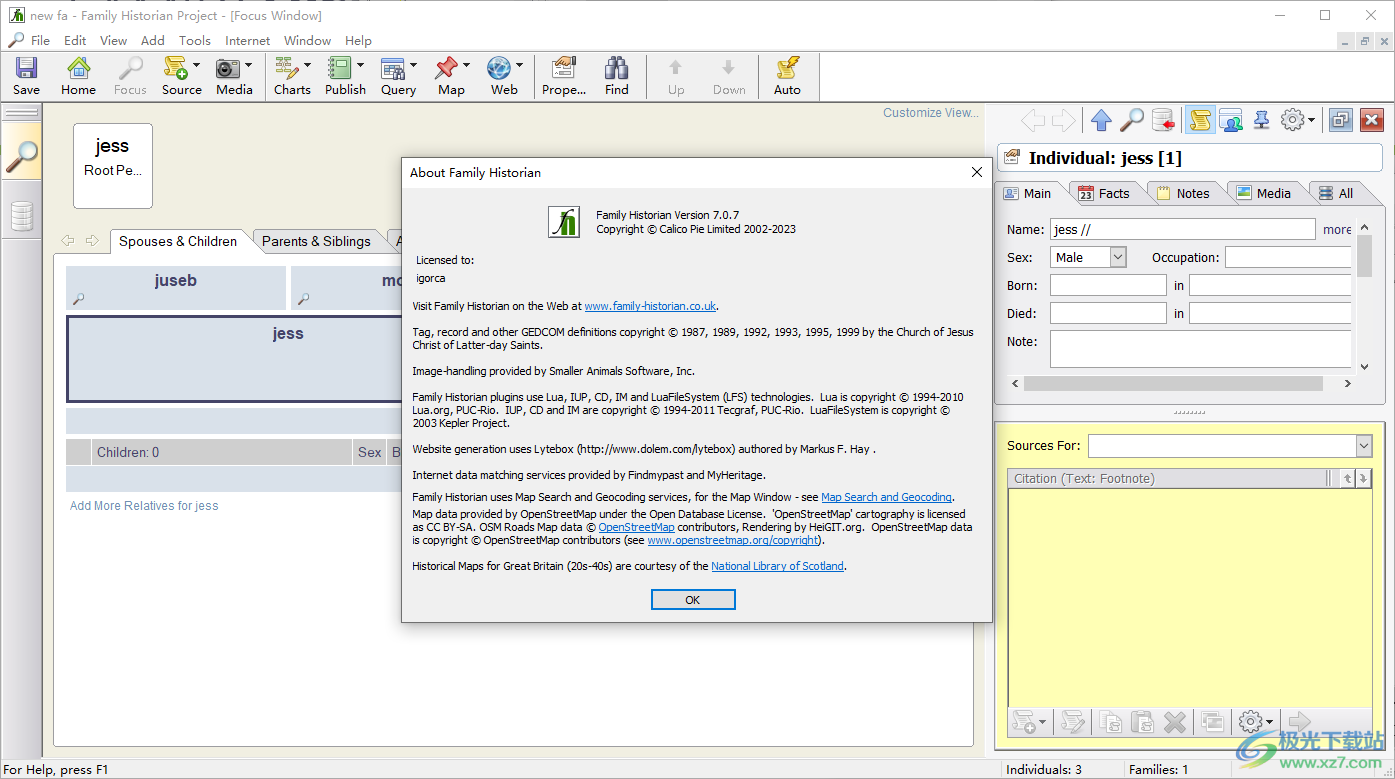Click the Customize View link
The height and width of the screenshot is (779, 1395).
click(930, 113)
